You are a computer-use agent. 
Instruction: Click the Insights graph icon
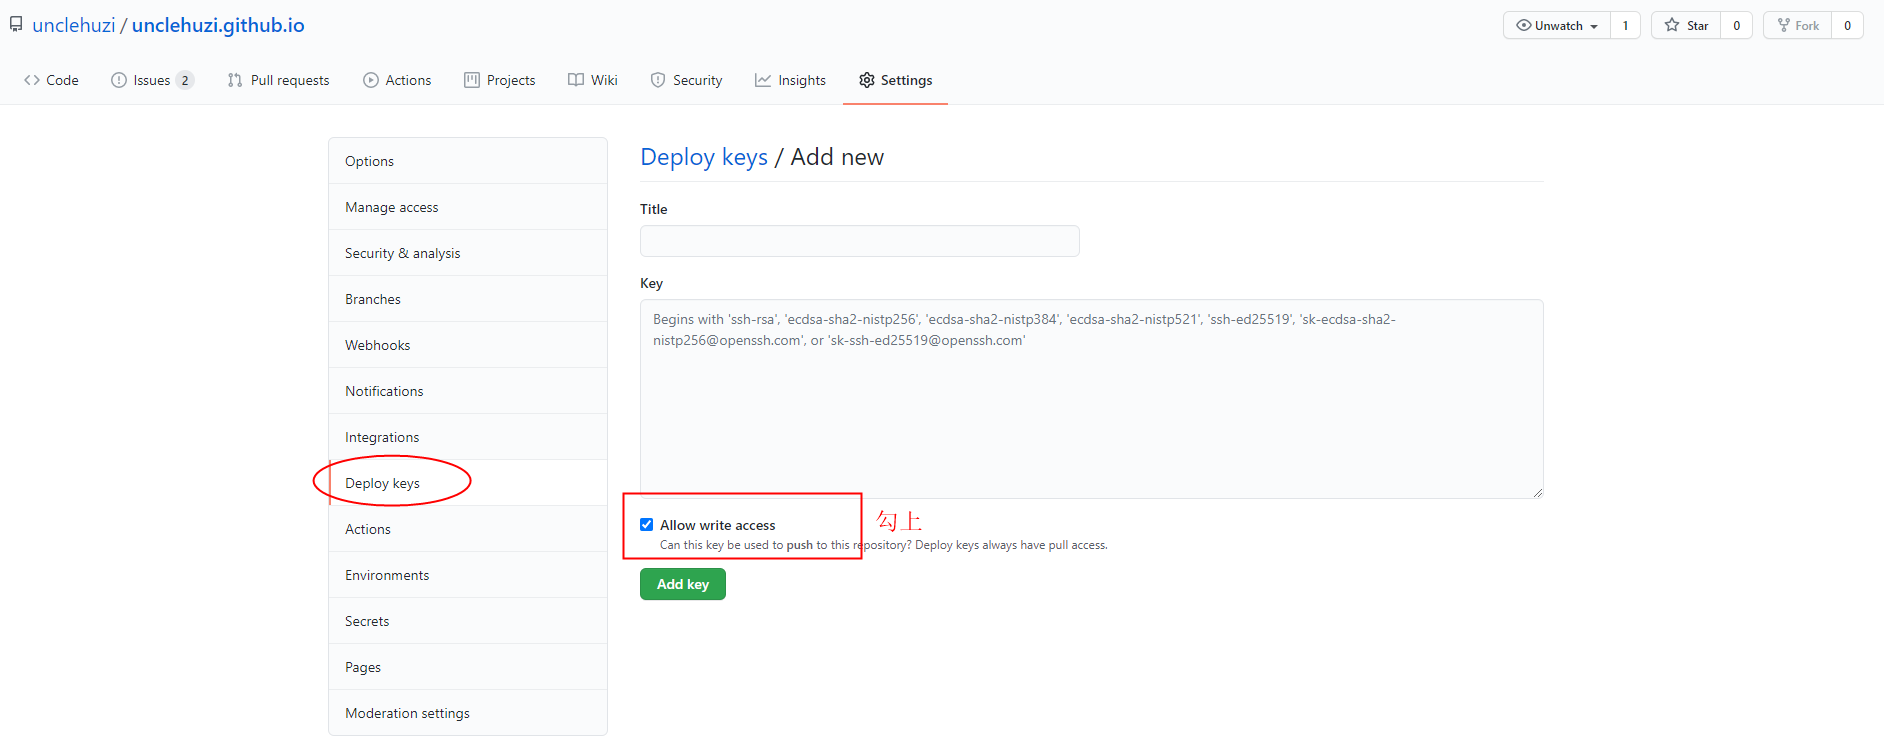coord(763,80)
